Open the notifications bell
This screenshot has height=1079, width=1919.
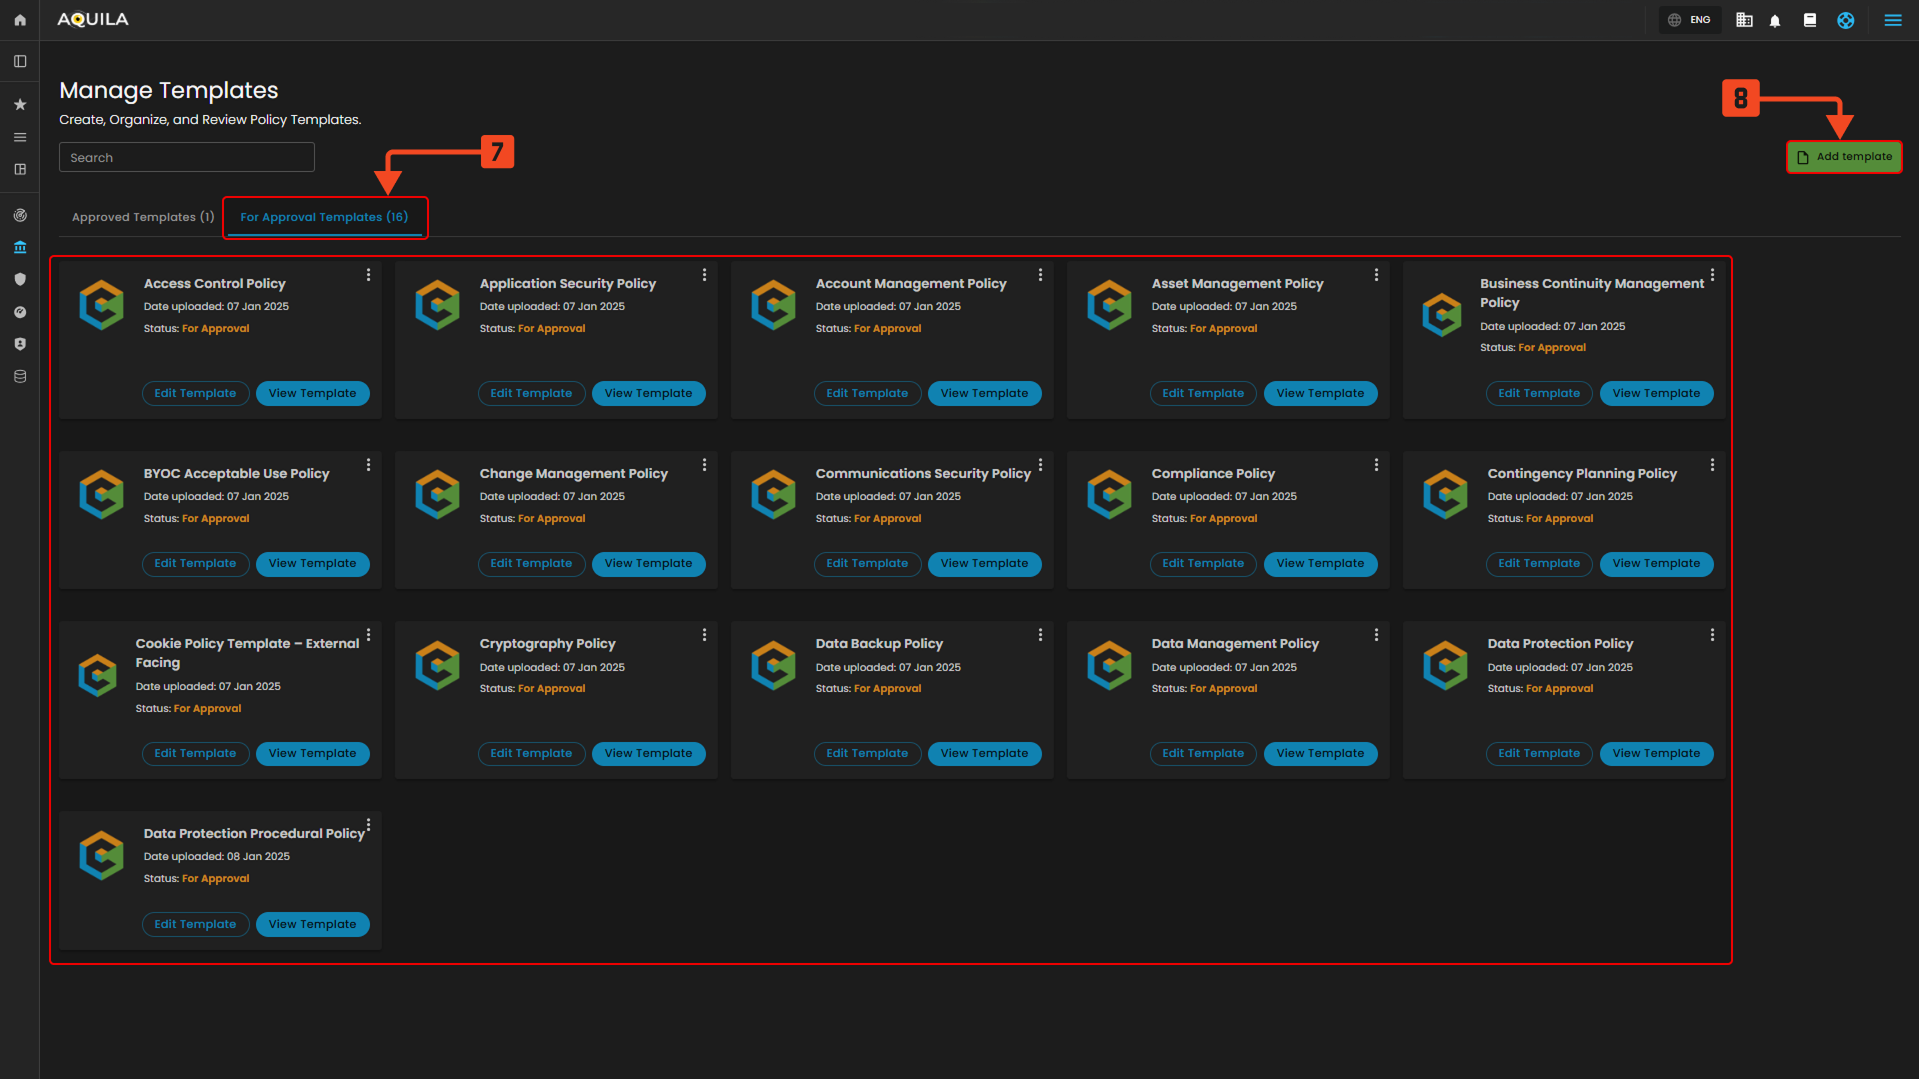point(1775,20)
